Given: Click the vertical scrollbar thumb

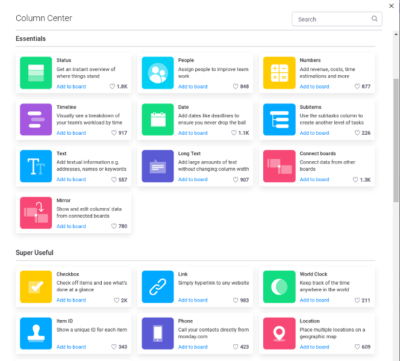Looking at the screenshot, I should click(396, 140).
